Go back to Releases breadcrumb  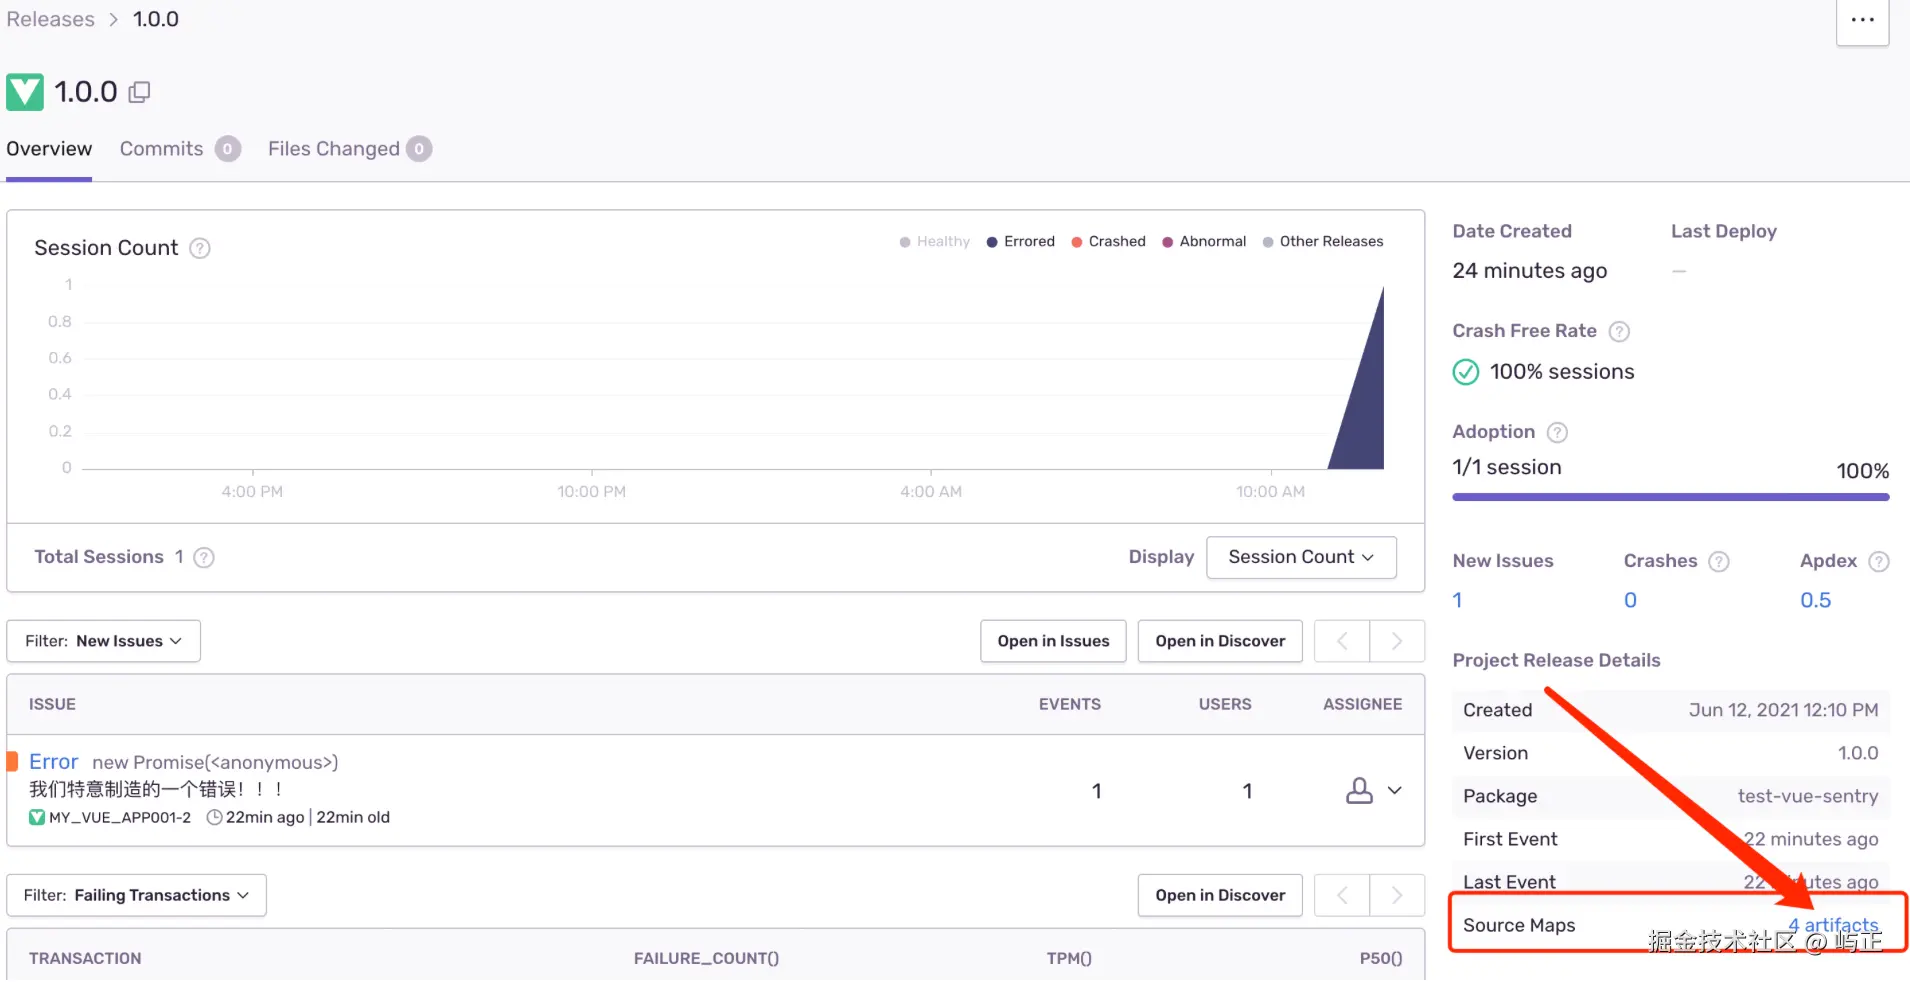point(51,19)
